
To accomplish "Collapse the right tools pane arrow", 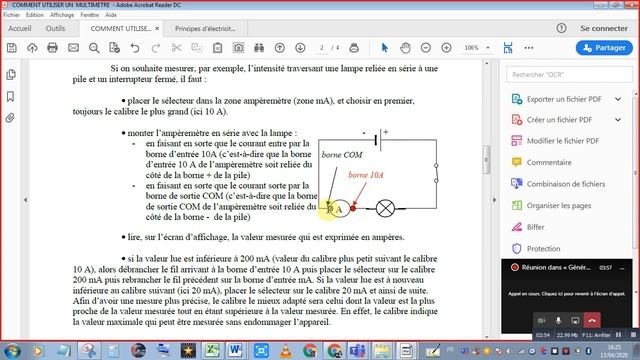I will pyautogui.click(x=494, y=200).
